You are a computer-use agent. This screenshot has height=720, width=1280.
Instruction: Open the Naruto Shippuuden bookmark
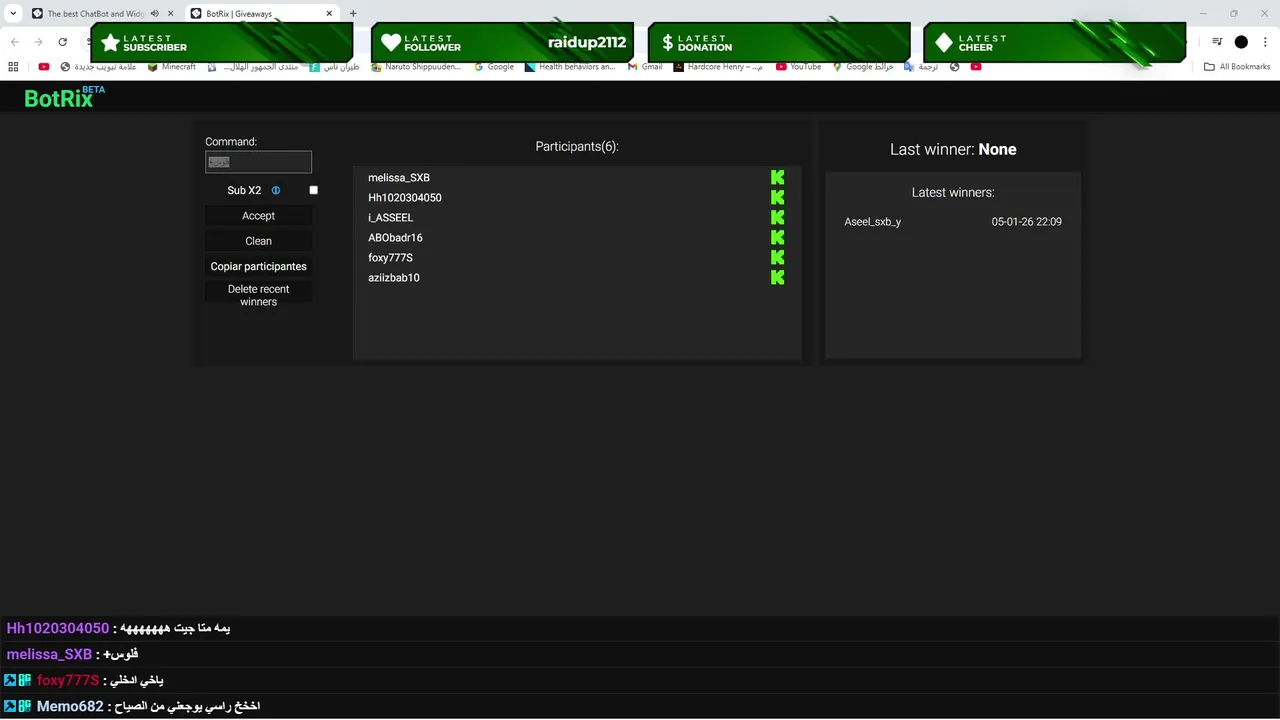(x=416, y=67)
